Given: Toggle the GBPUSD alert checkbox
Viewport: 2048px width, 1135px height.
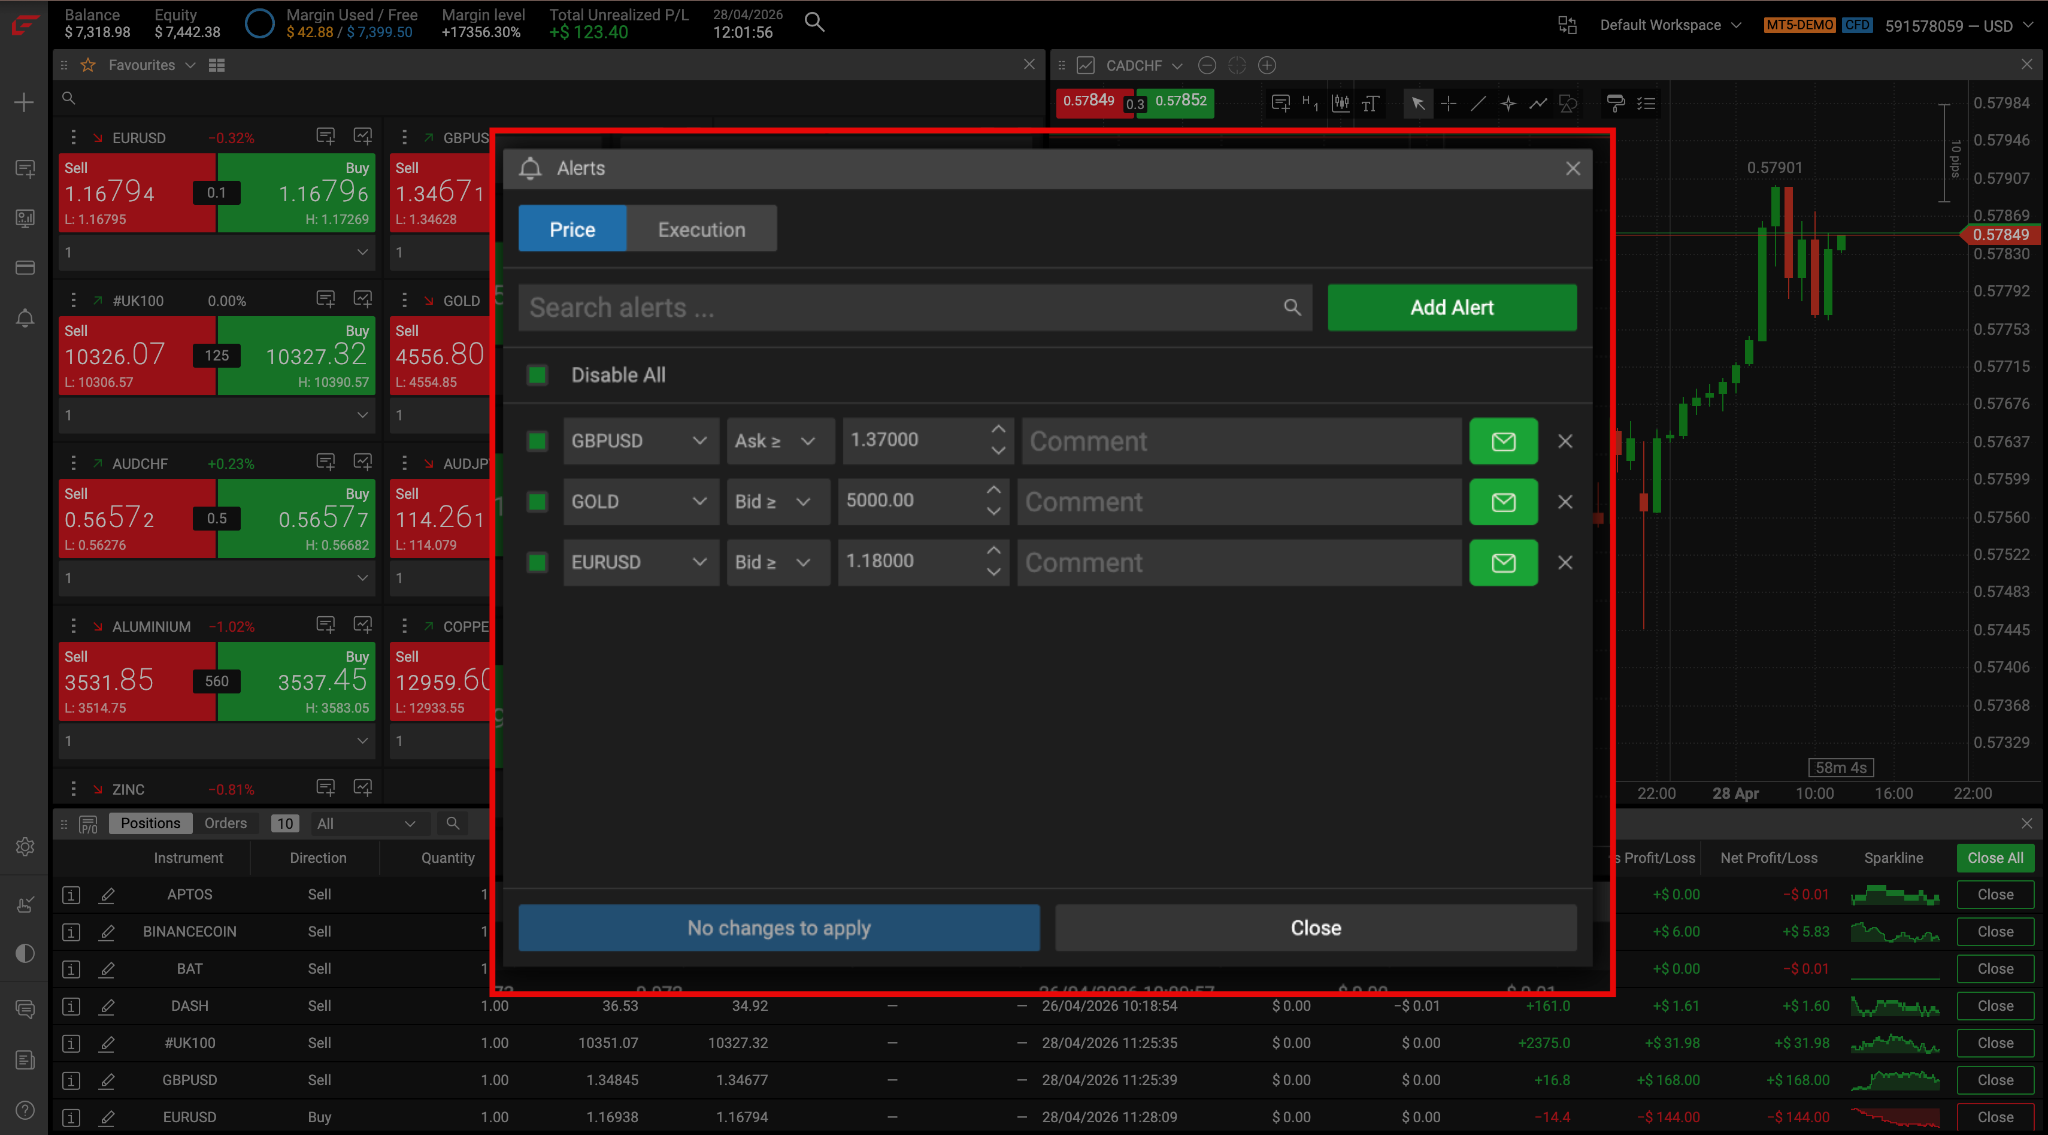Looking at the screenshot, I should 538,441.
